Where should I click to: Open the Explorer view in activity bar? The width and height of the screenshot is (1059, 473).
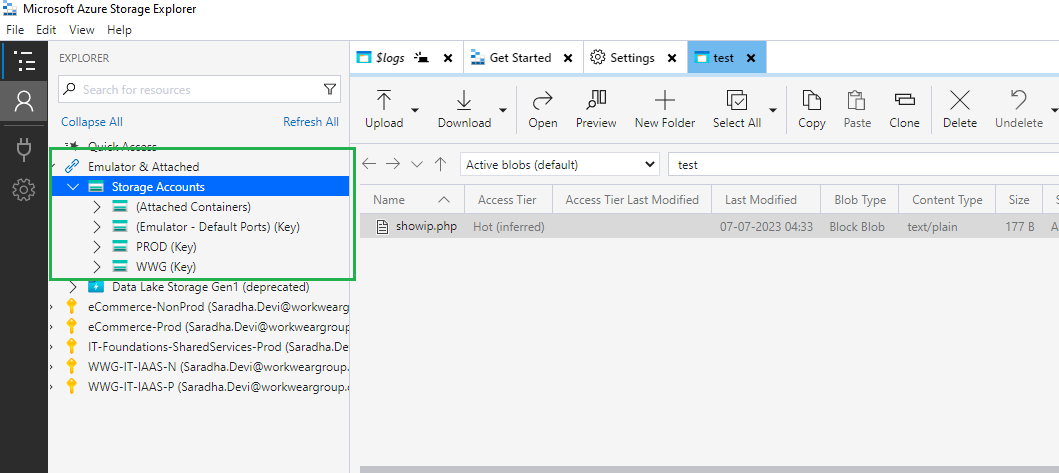pyautogui.click(x=24, y=61)
